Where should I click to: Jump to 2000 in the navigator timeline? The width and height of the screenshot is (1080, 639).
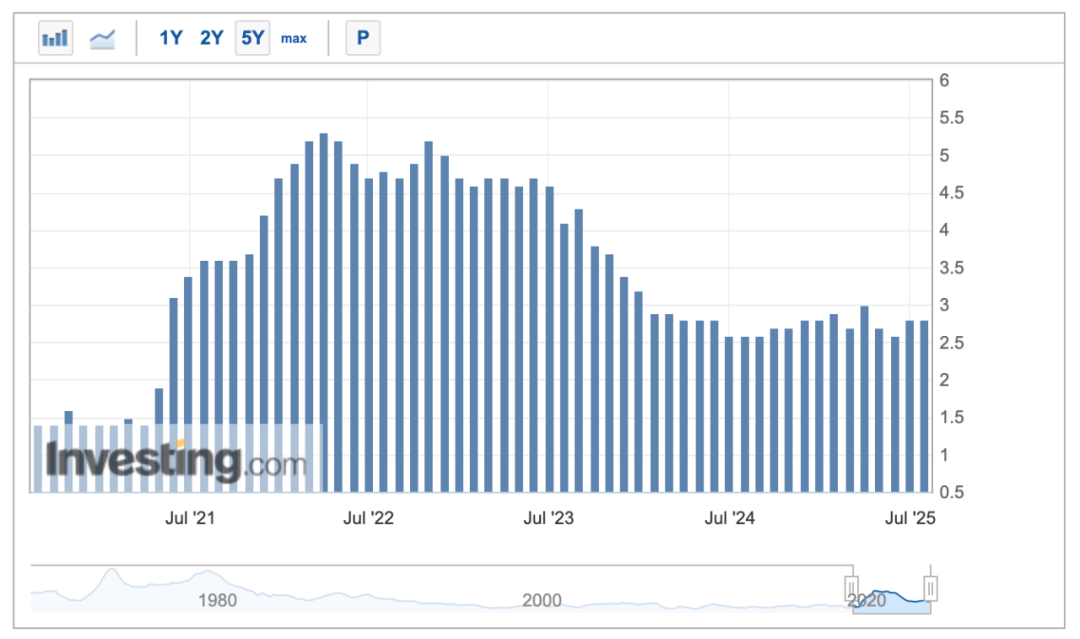541,601
